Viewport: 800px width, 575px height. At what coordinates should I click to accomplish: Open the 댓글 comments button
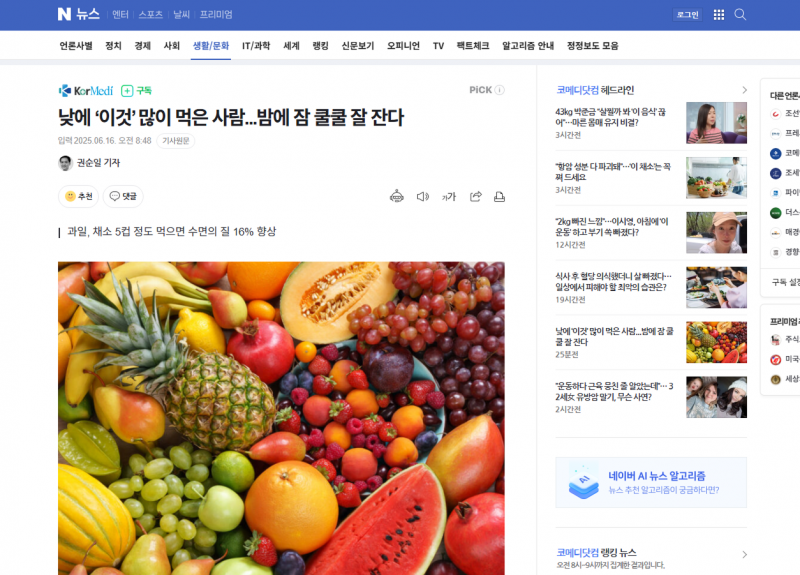pos(123,196)
